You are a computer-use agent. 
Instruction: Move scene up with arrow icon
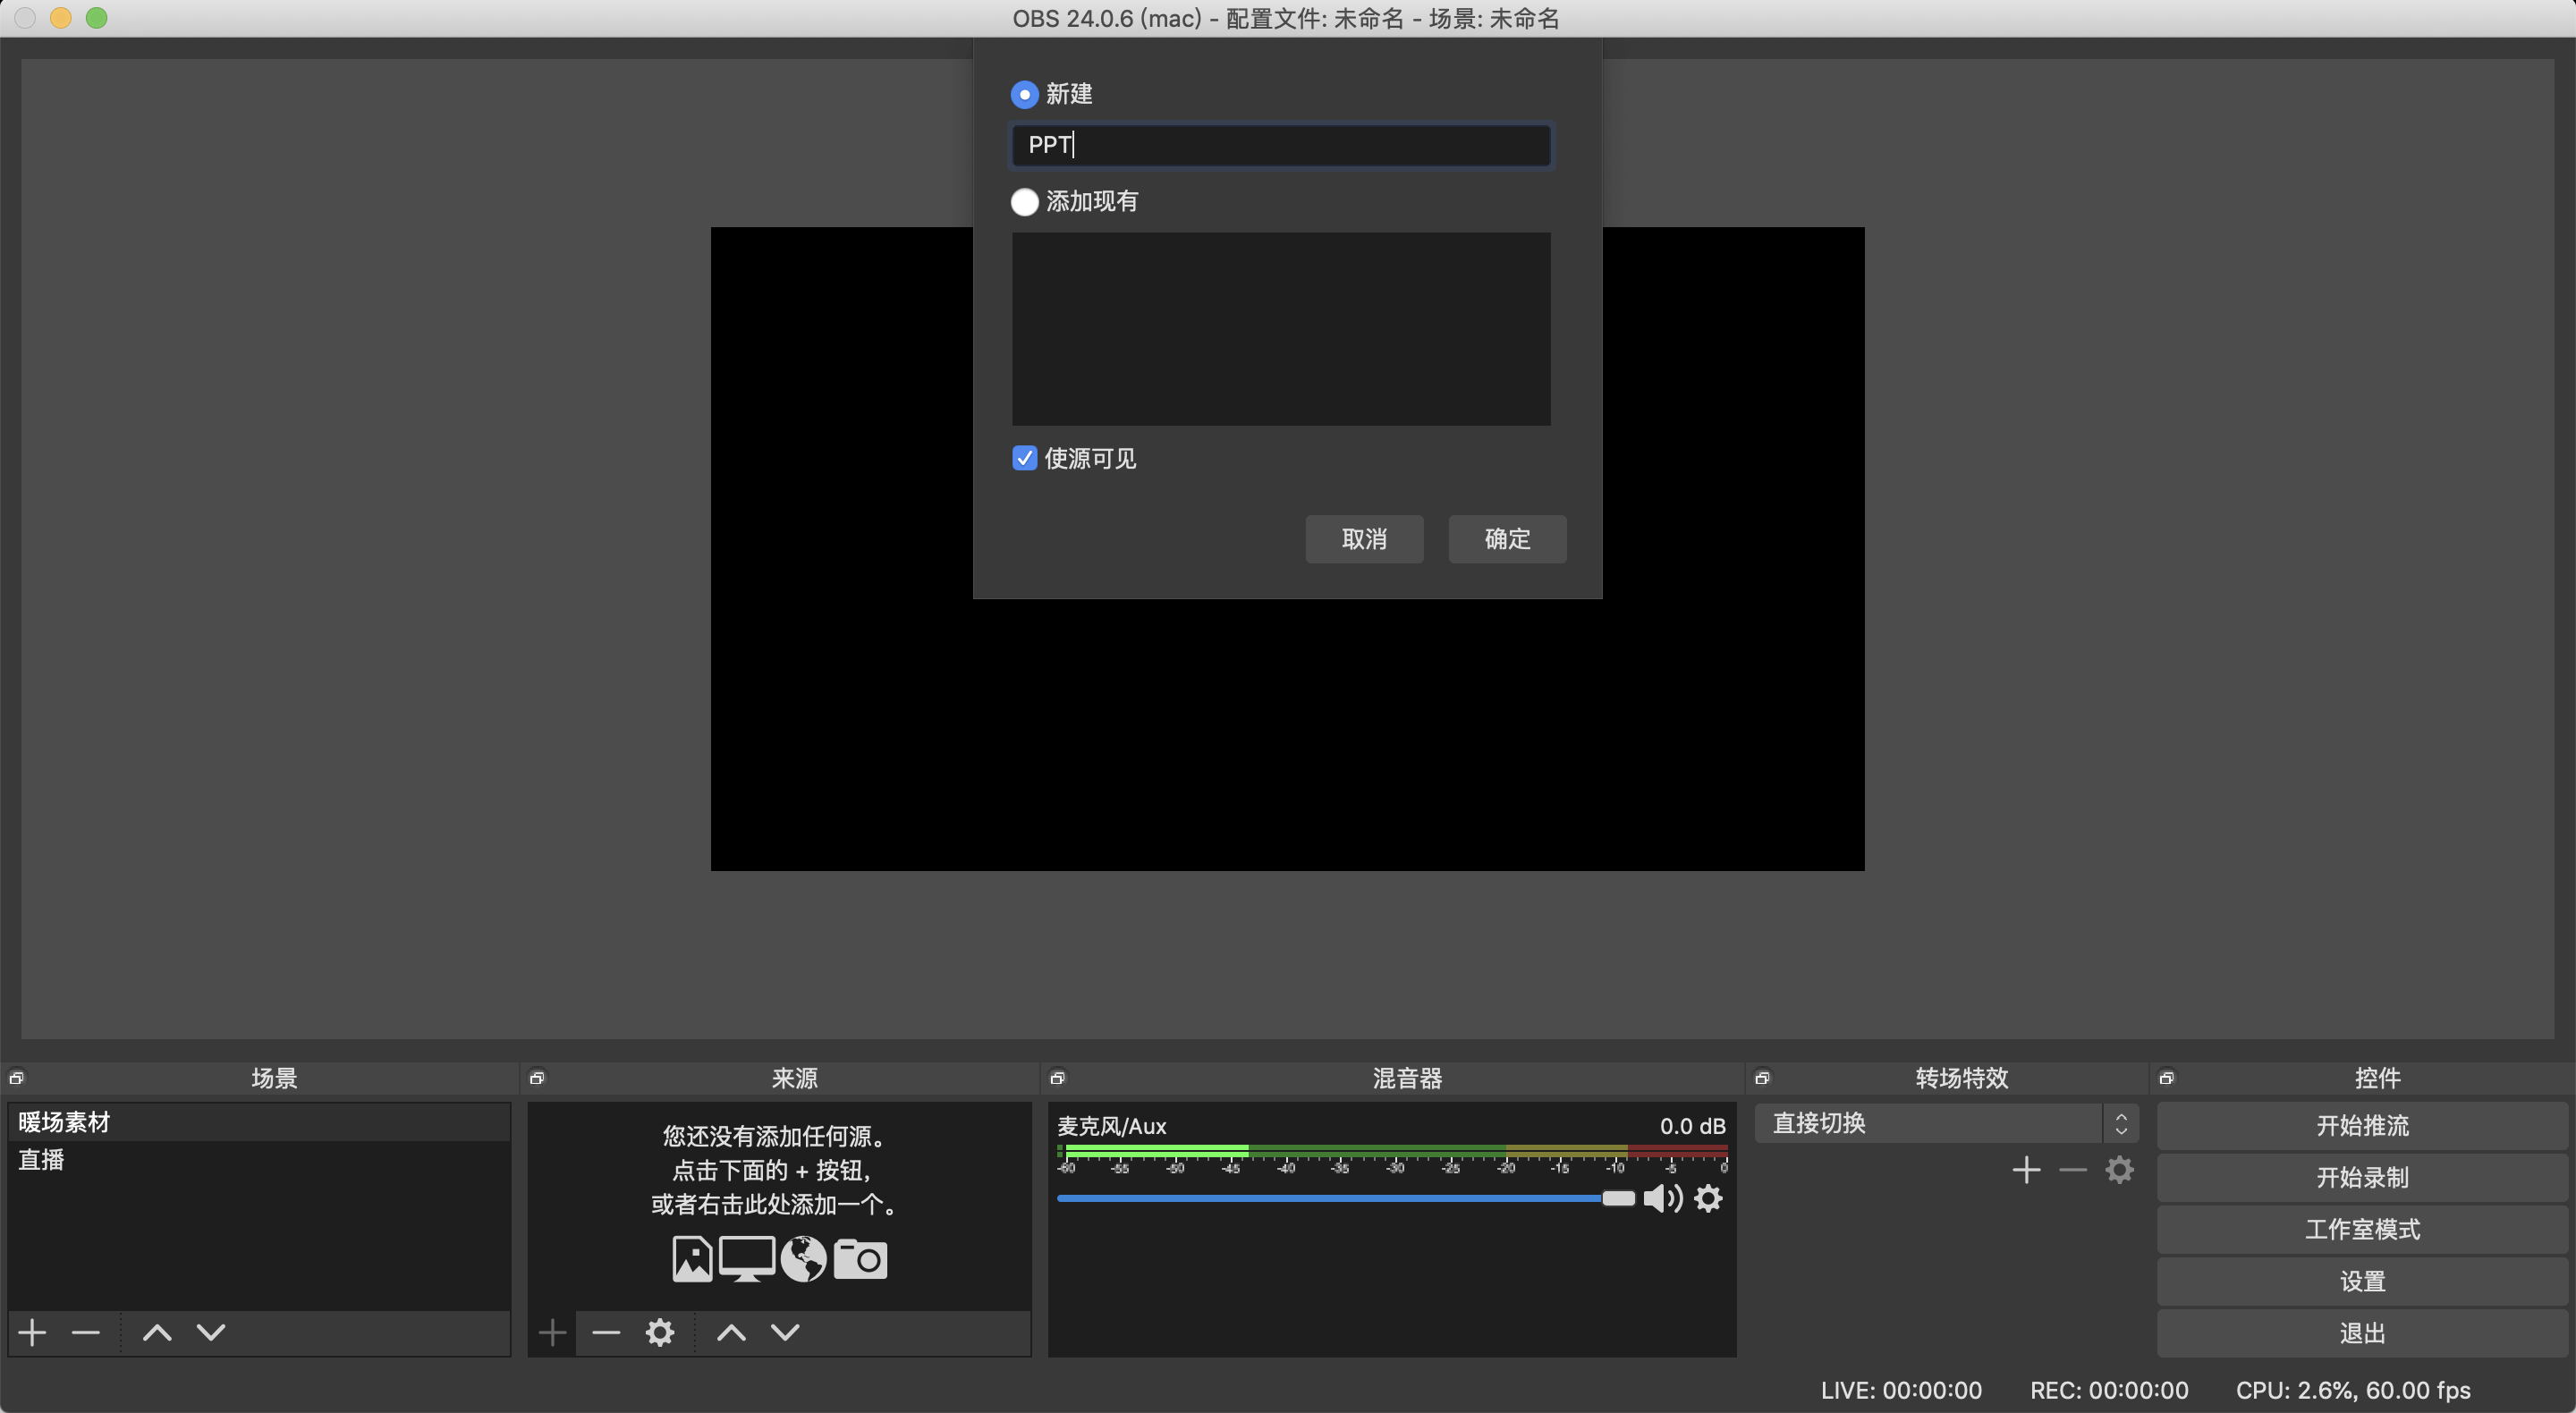[157, 1332]
